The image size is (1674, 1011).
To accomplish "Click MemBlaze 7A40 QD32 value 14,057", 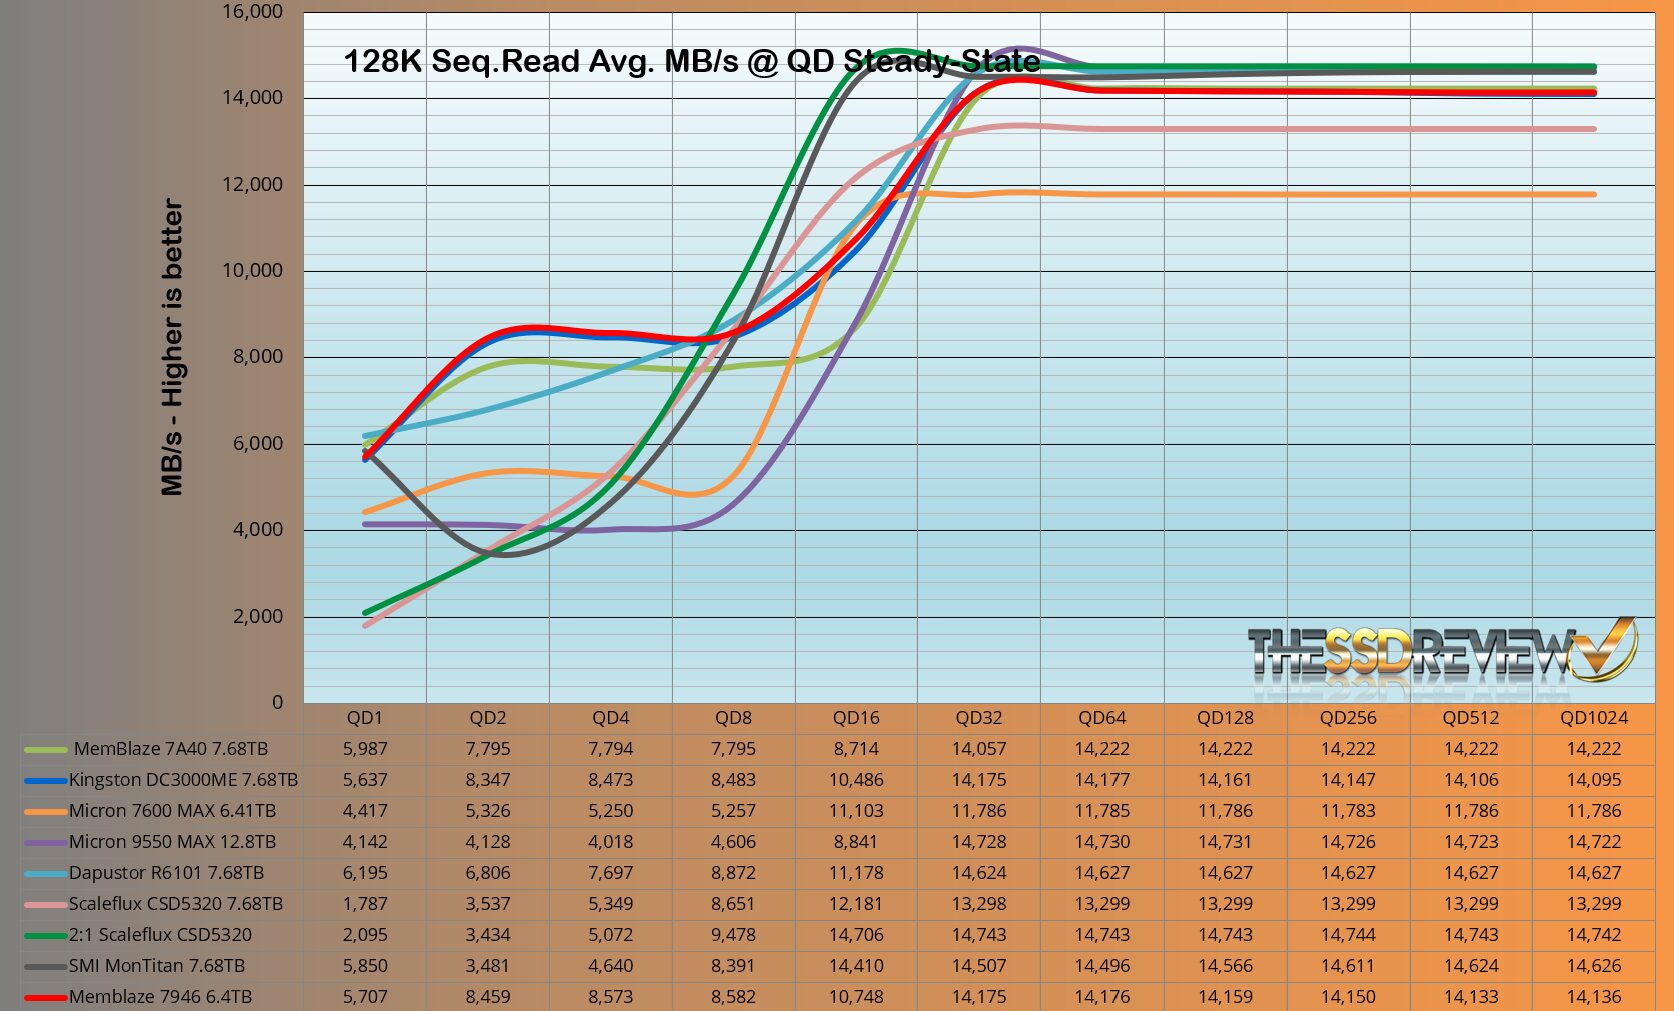I will click(979, 749).
